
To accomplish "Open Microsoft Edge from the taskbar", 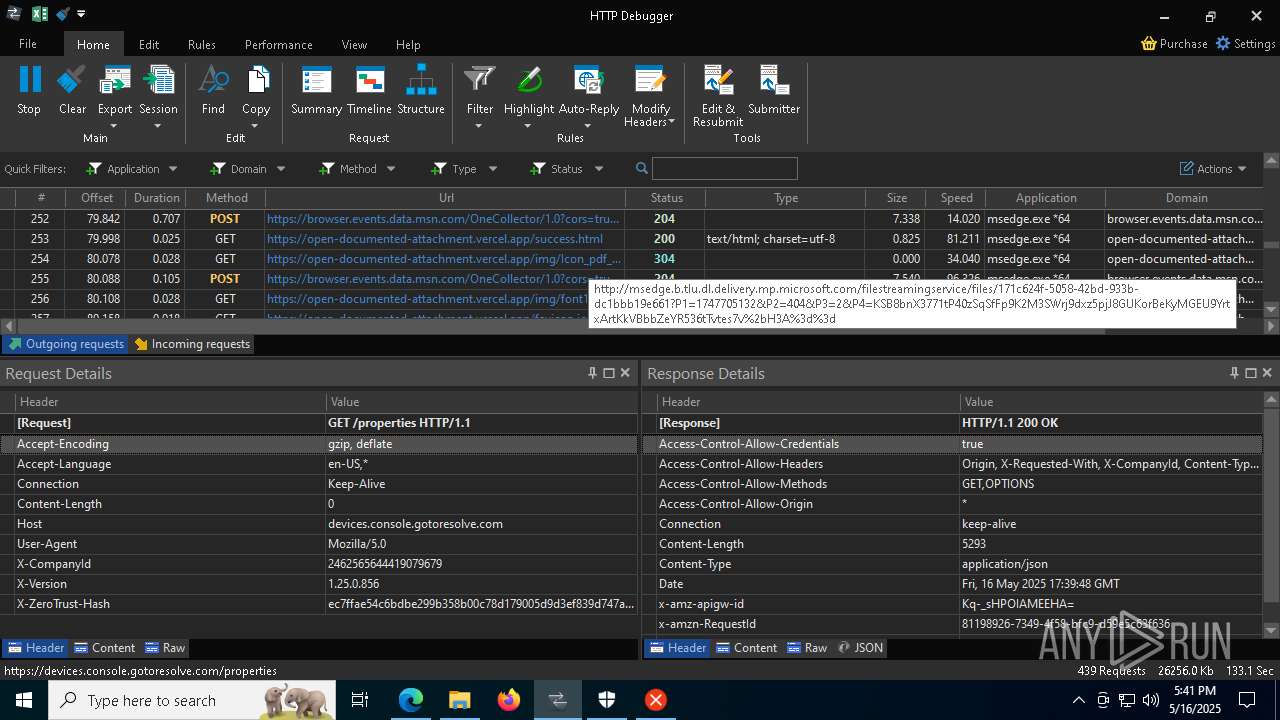I will (411, 700).
